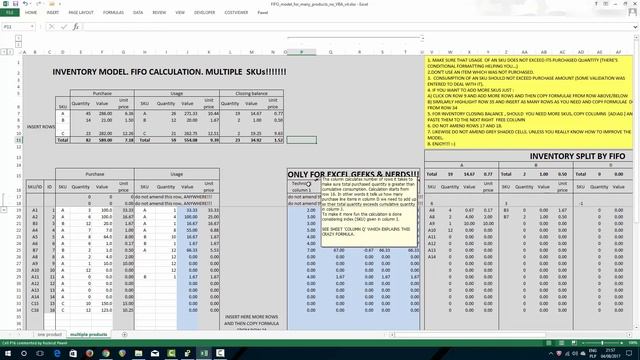Image resolution: width=640 pixels, height=360 pixels.
Task: Click column outline level 2 button
Action: tap(18, 44)
